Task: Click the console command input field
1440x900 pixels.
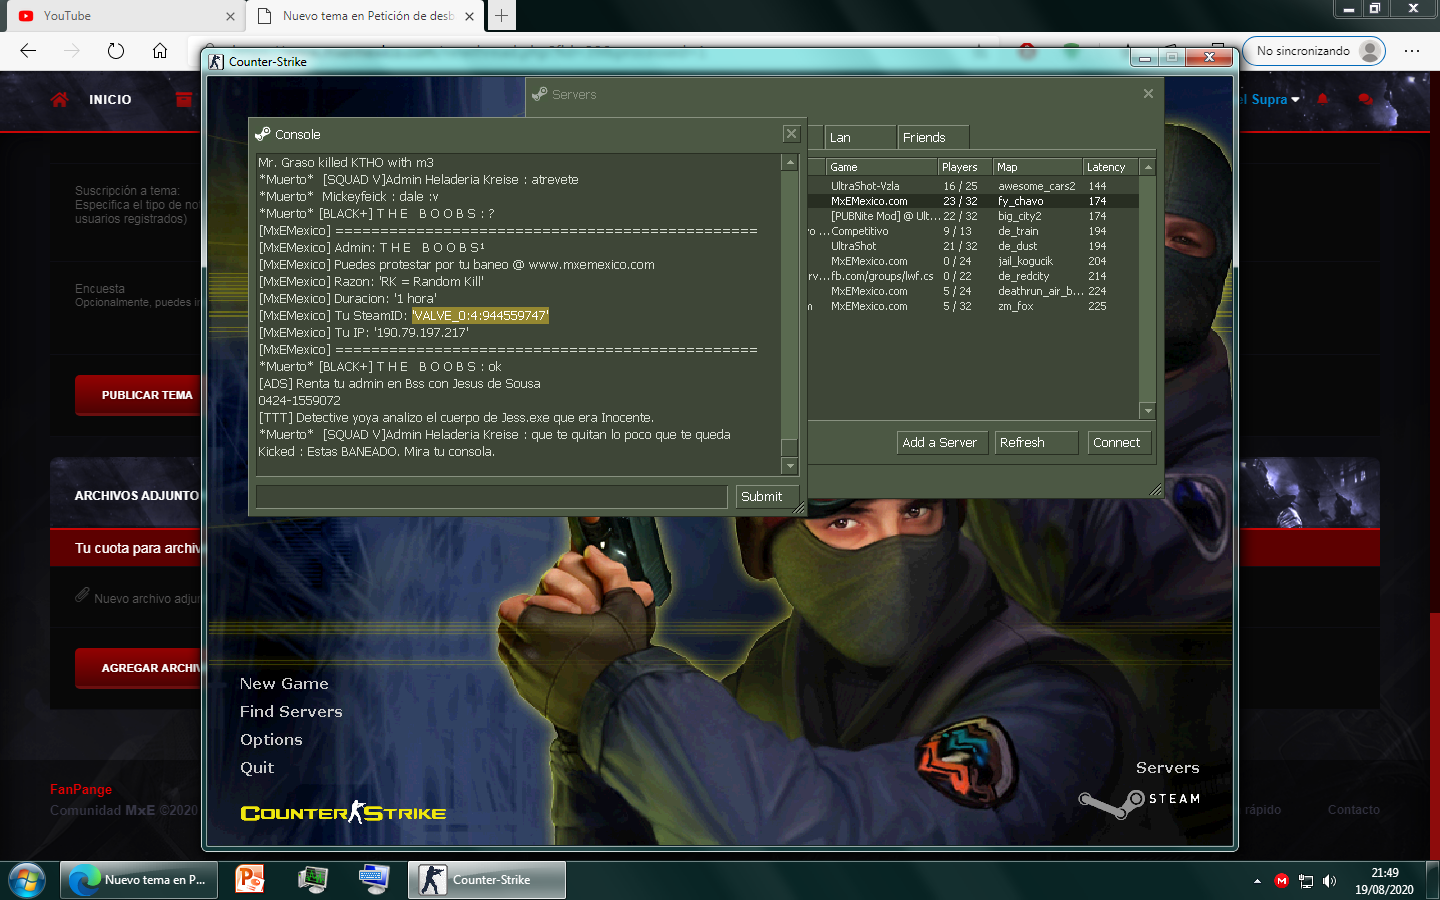Action: click(x=491, y=497)
